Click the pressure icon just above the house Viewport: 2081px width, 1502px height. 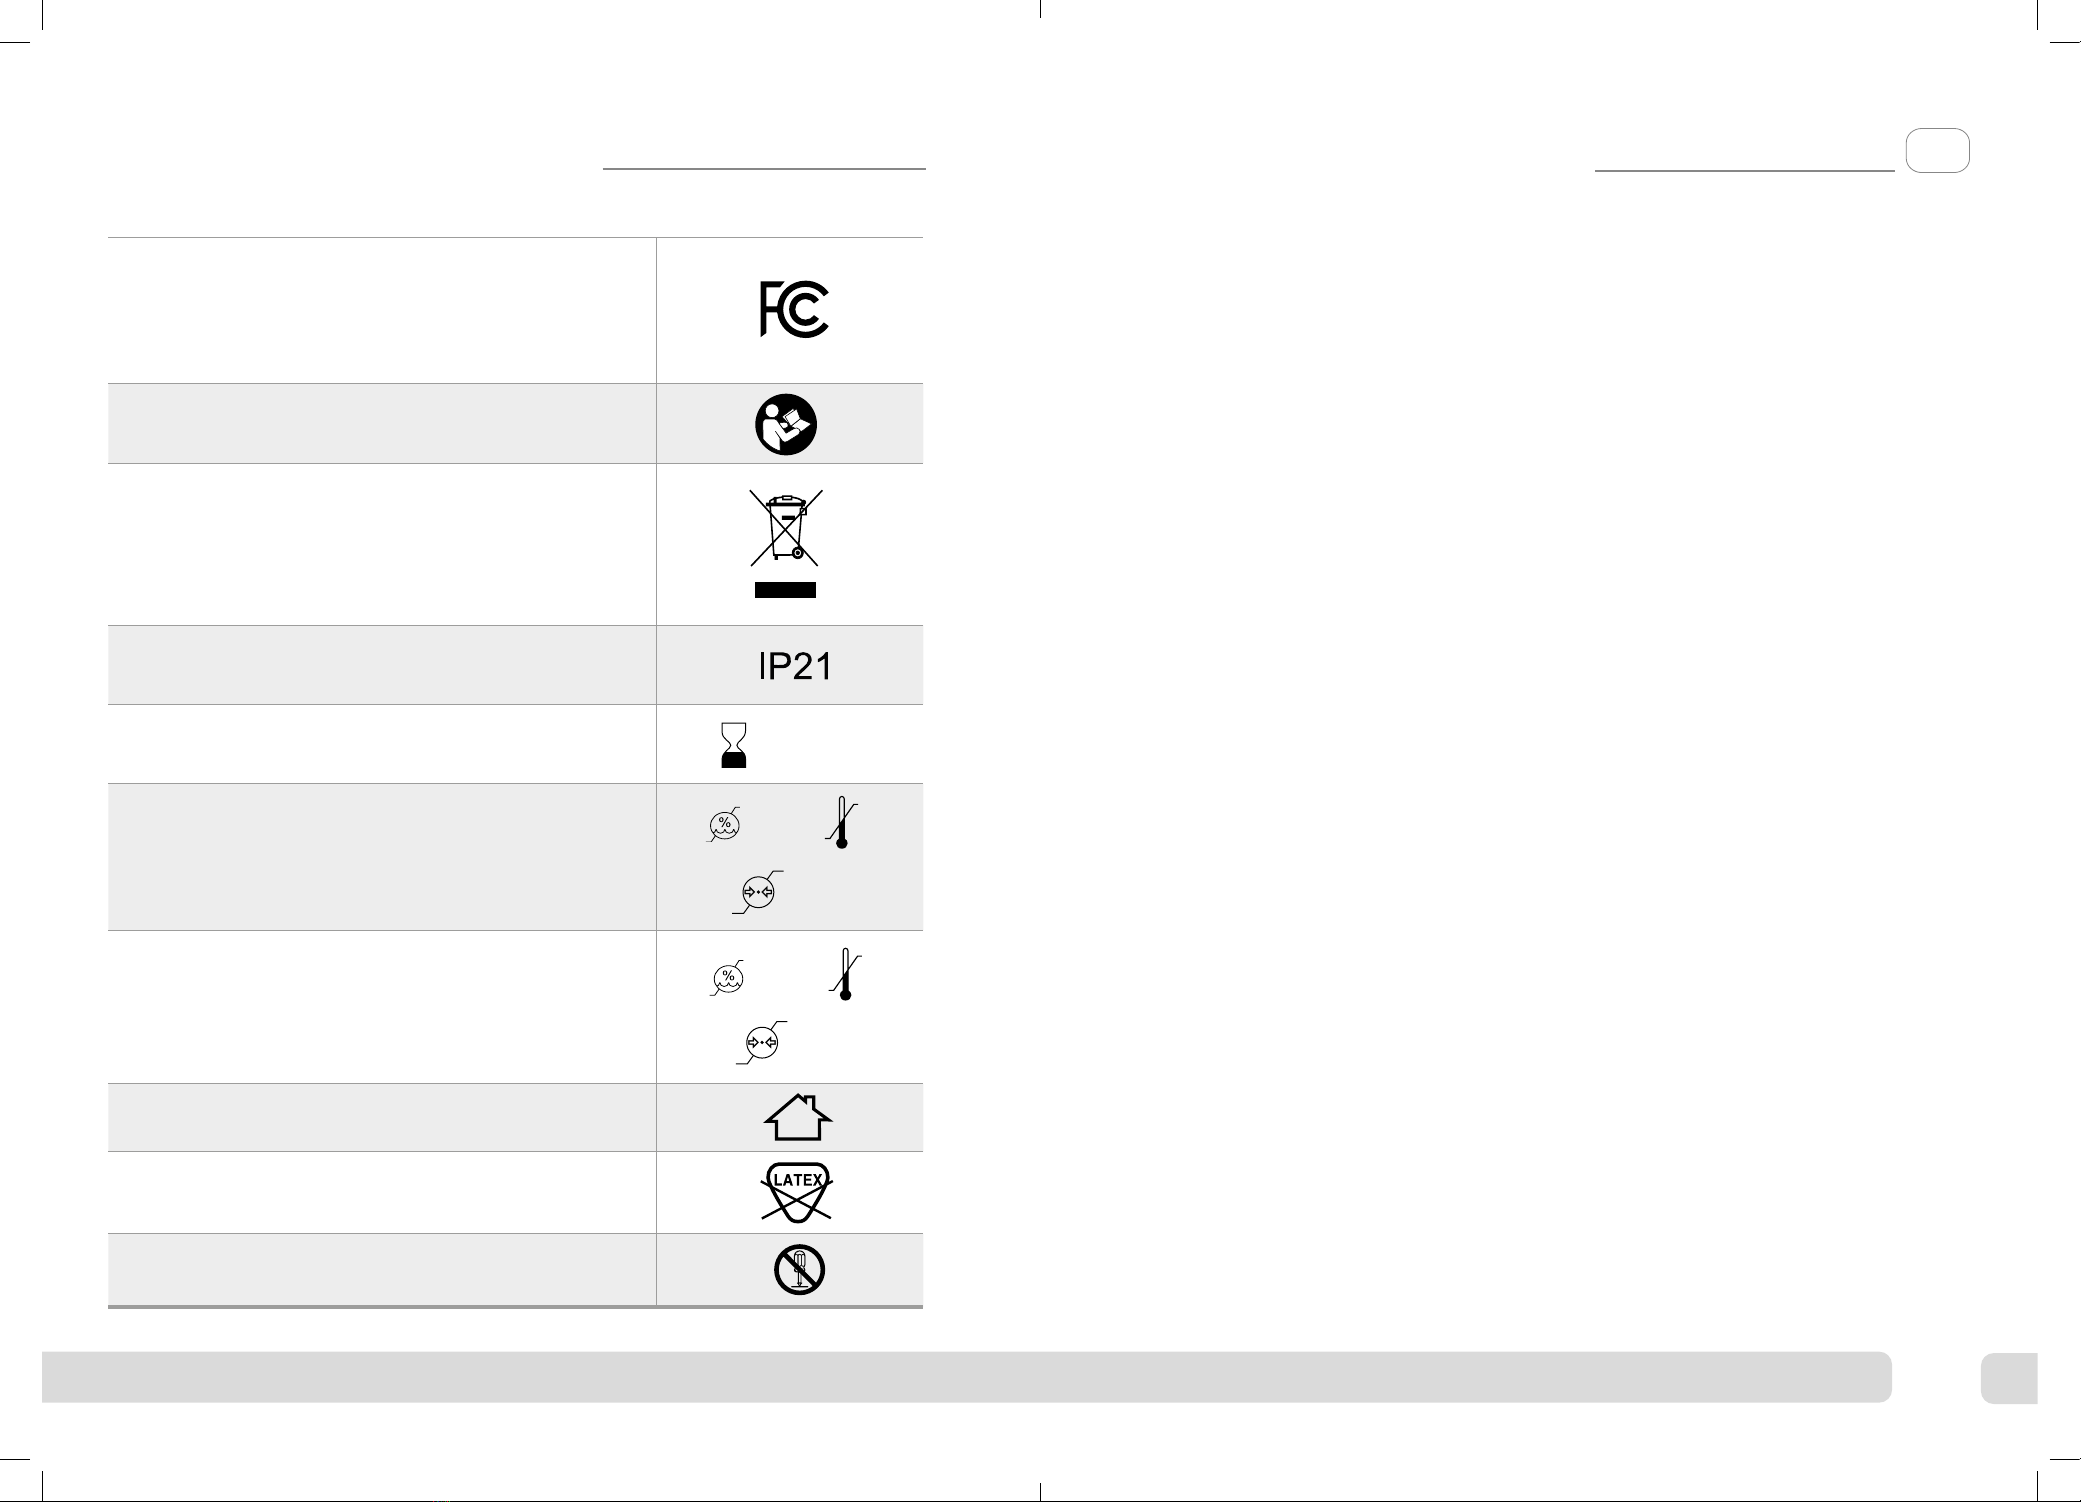tap(762, 1042)
